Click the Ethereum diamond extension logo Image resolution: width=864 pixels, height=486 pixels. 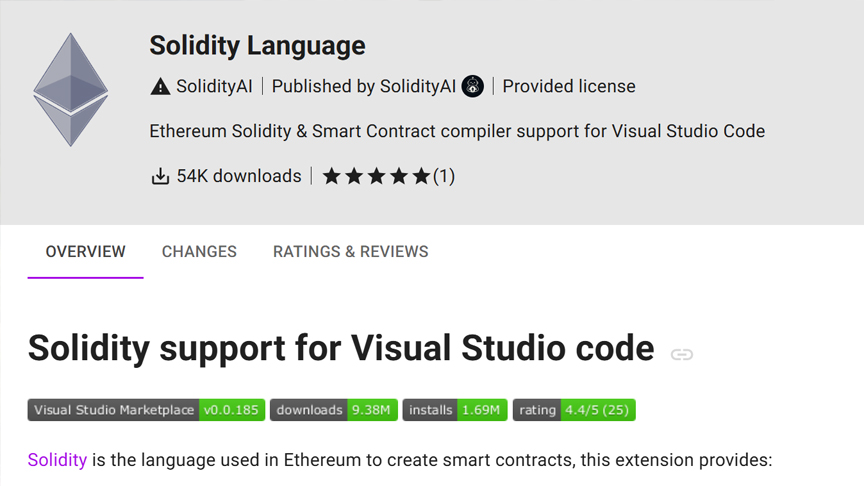pyautogui.click(x=71, y=90)
